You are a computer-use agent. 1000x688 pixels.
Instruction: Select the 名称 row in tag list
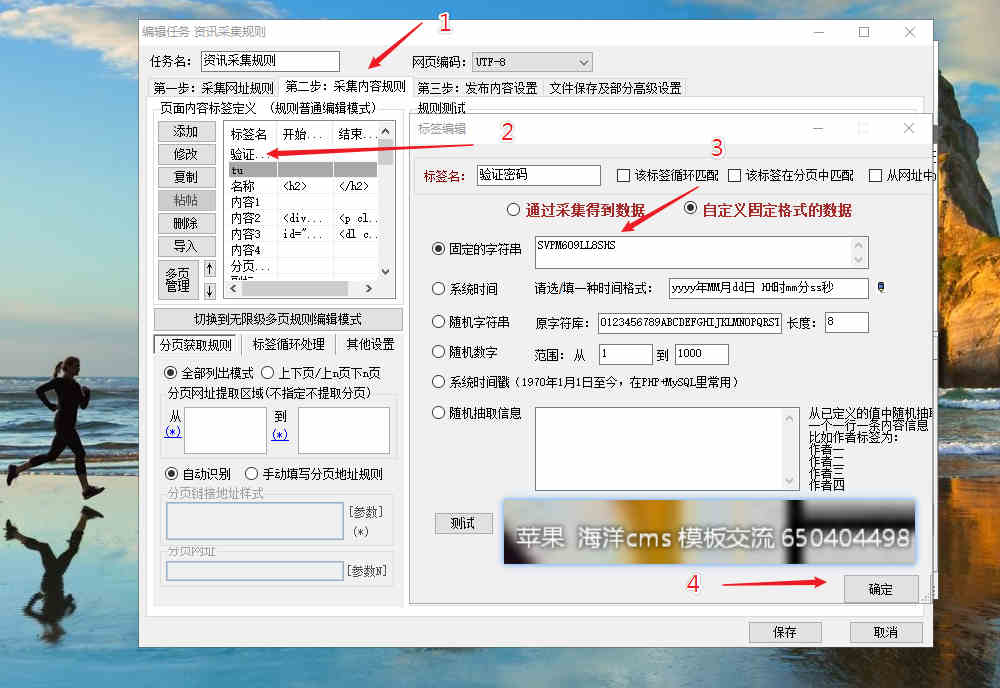click(243, 186)
